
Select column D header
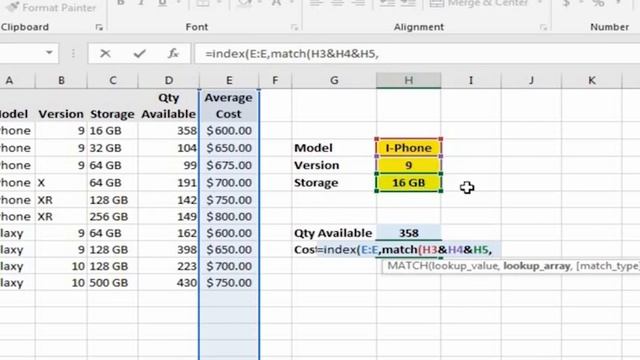(x=169, y=80)
